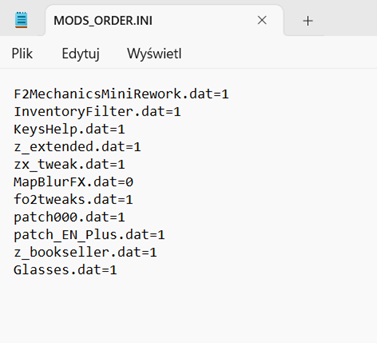Click the Notepad app icon
Image resolution: width=391 pixels, height=363 pixels.
pyautogui.click(x=21, y=20)
